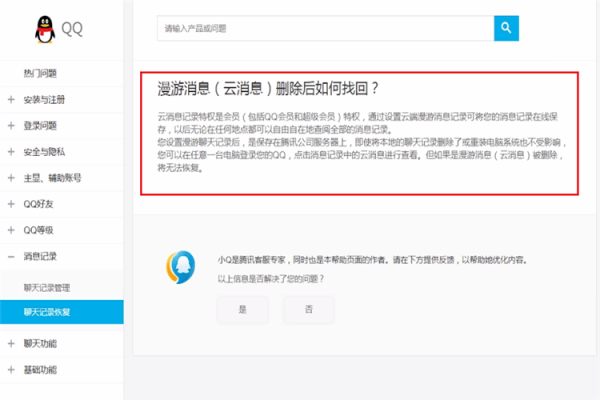The image size is (600, 400).
Task: Click paragraph line beginning 云消息记录特权是会员
Action: [x=357, y=116]
